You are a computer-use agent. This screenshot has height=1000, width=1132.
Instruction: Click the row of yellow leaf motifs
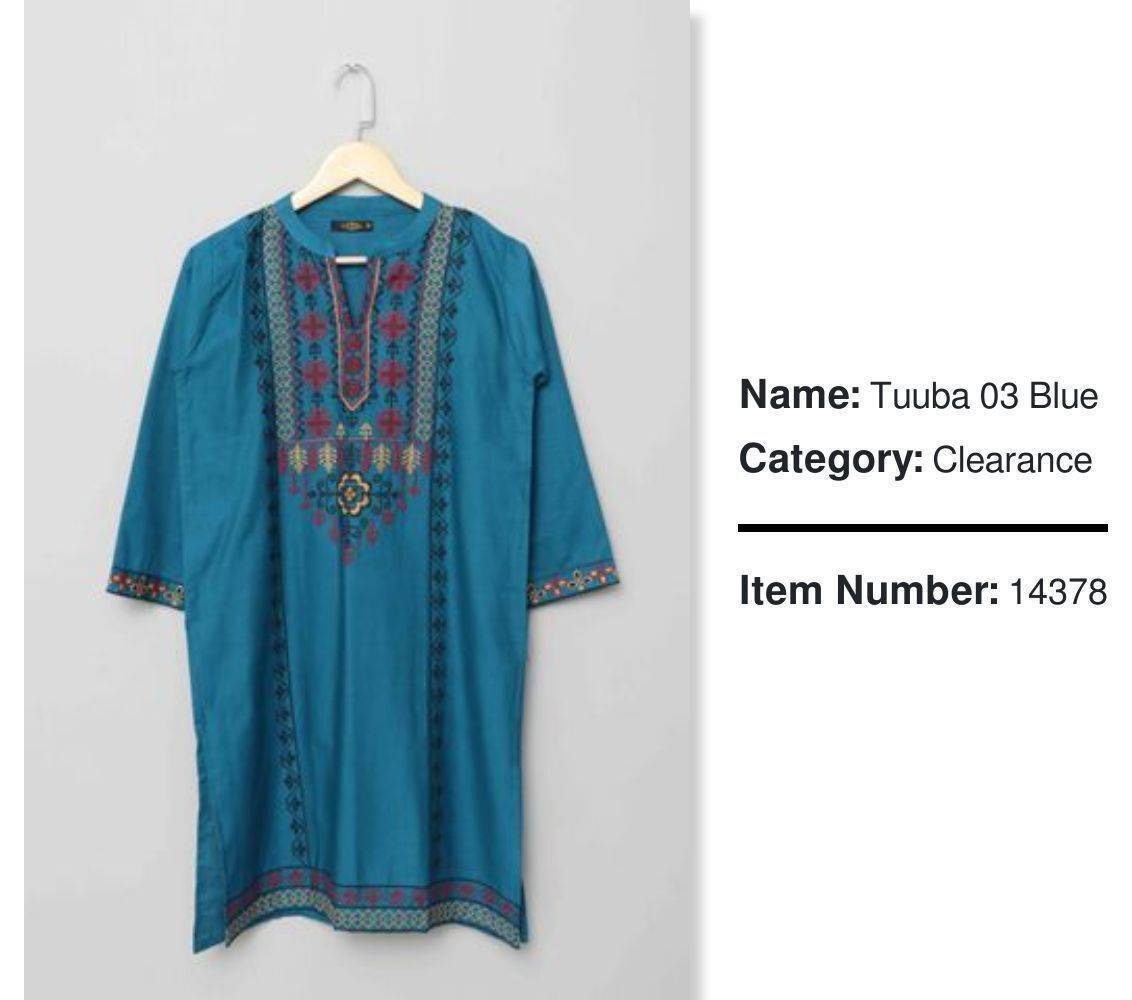354,456
